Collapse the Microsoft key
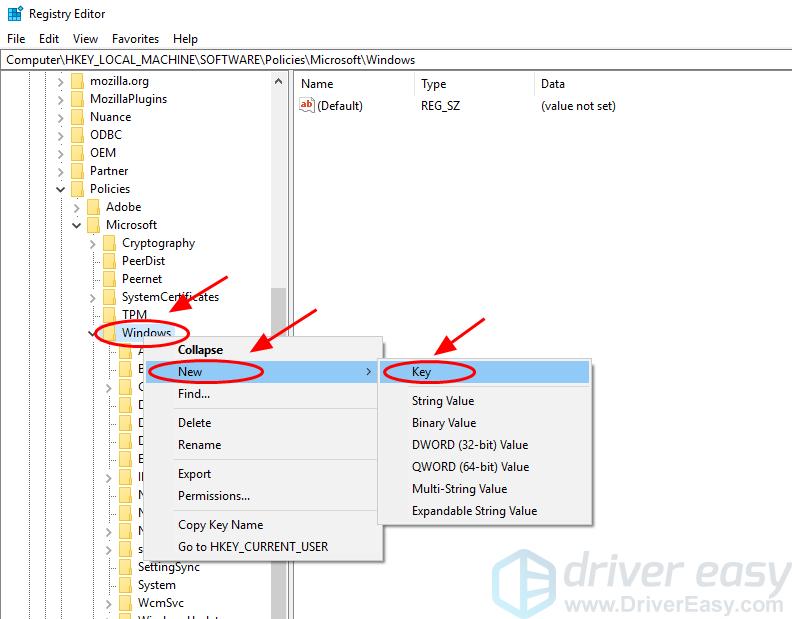 coord(77,225)
